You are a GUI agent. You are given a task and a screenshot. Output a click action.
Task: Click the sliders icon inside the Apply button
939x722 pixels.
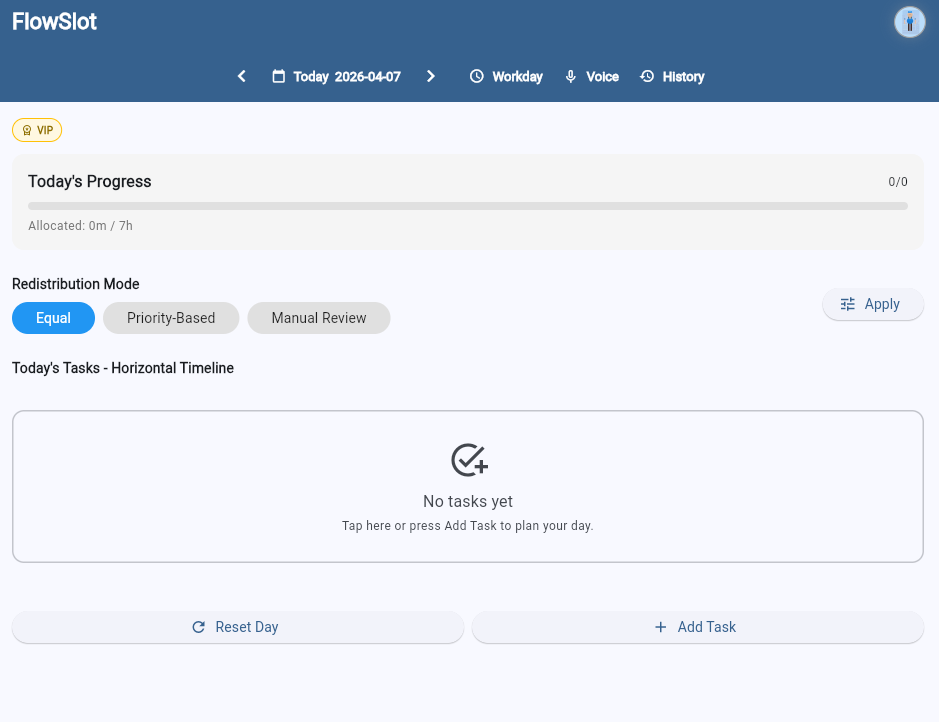click(x=848, y=304)
